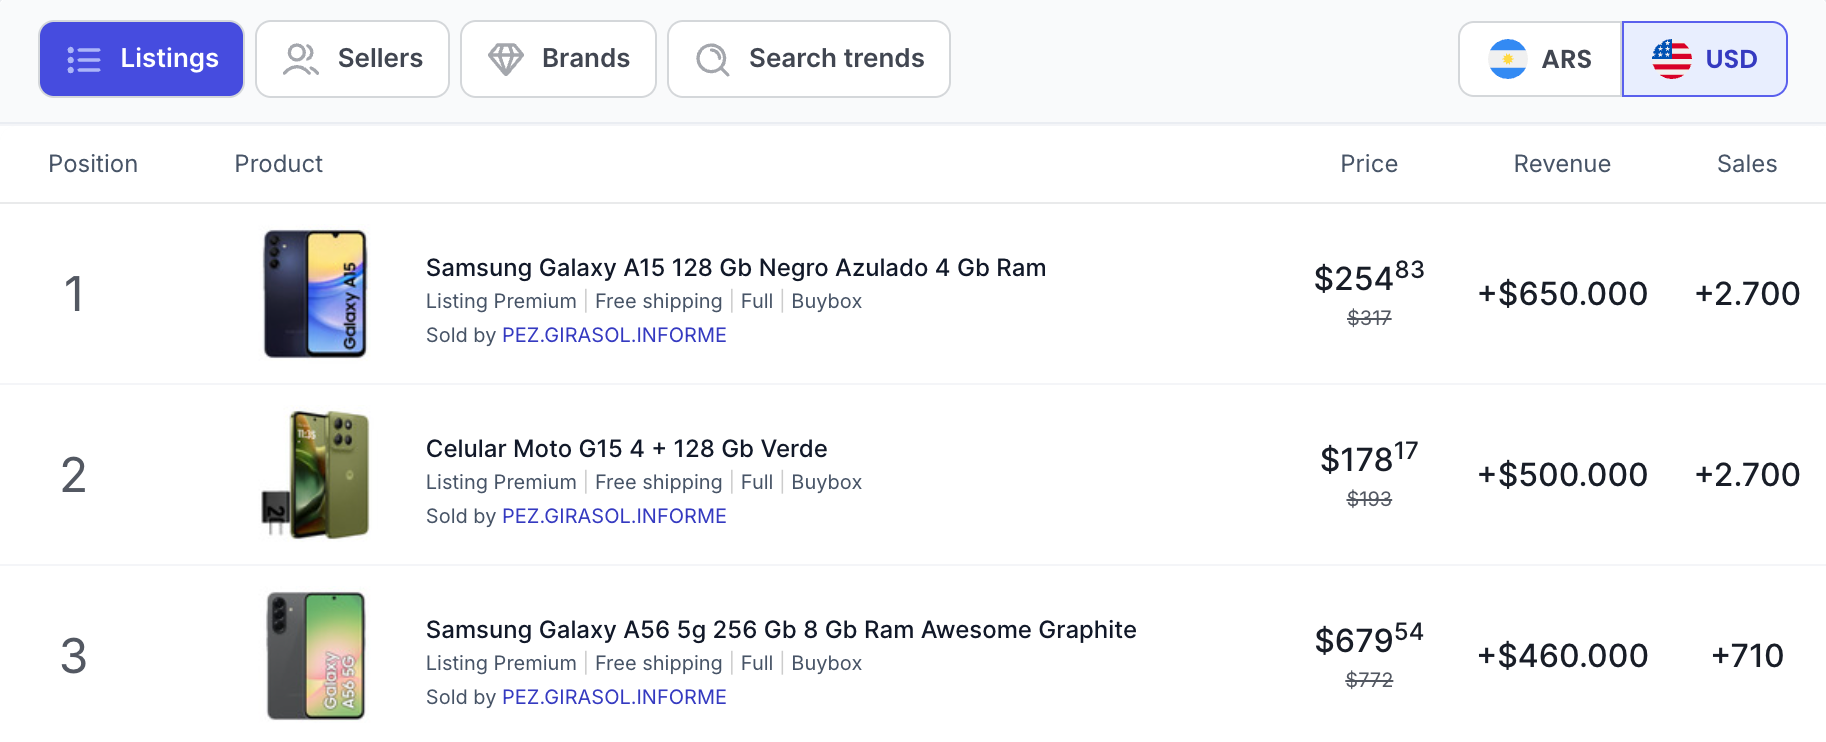
Task: Switch currency to USD
Action: coord(1704,60)
